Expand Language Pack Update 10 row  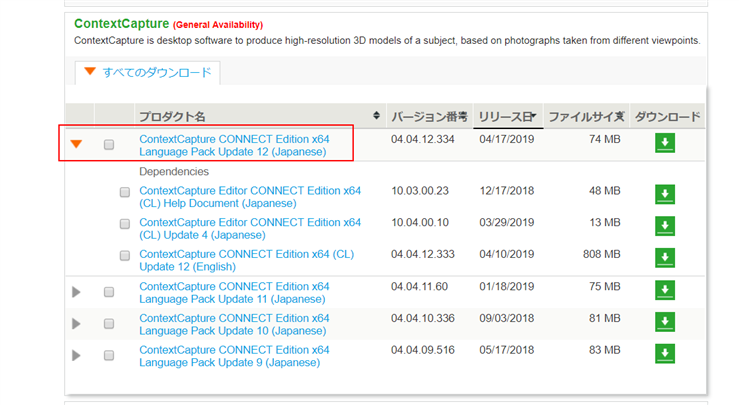click(76, 324)
